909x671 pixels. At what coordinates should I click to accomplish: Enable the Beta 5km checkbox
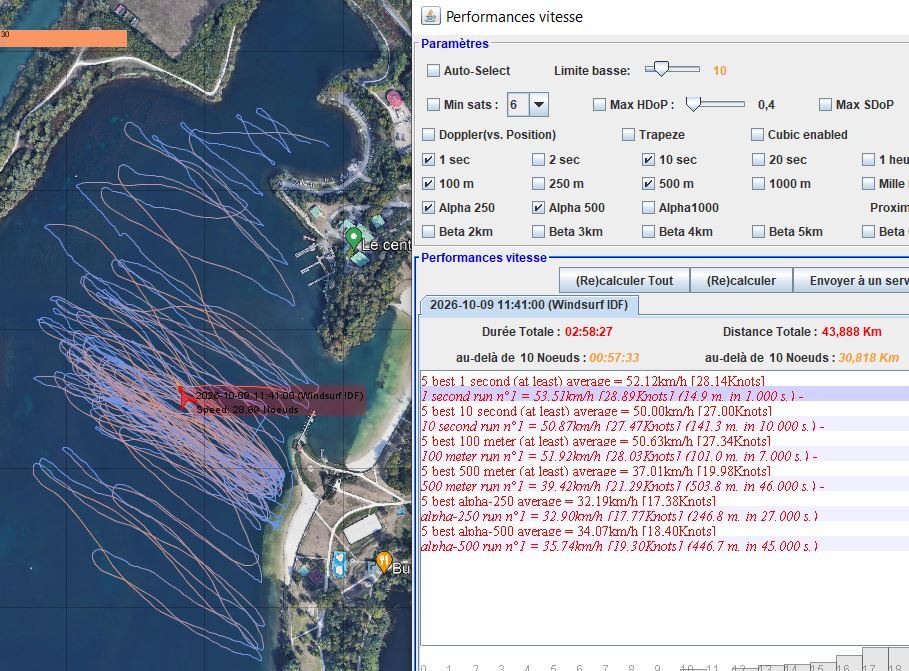[x=758, y=232]
